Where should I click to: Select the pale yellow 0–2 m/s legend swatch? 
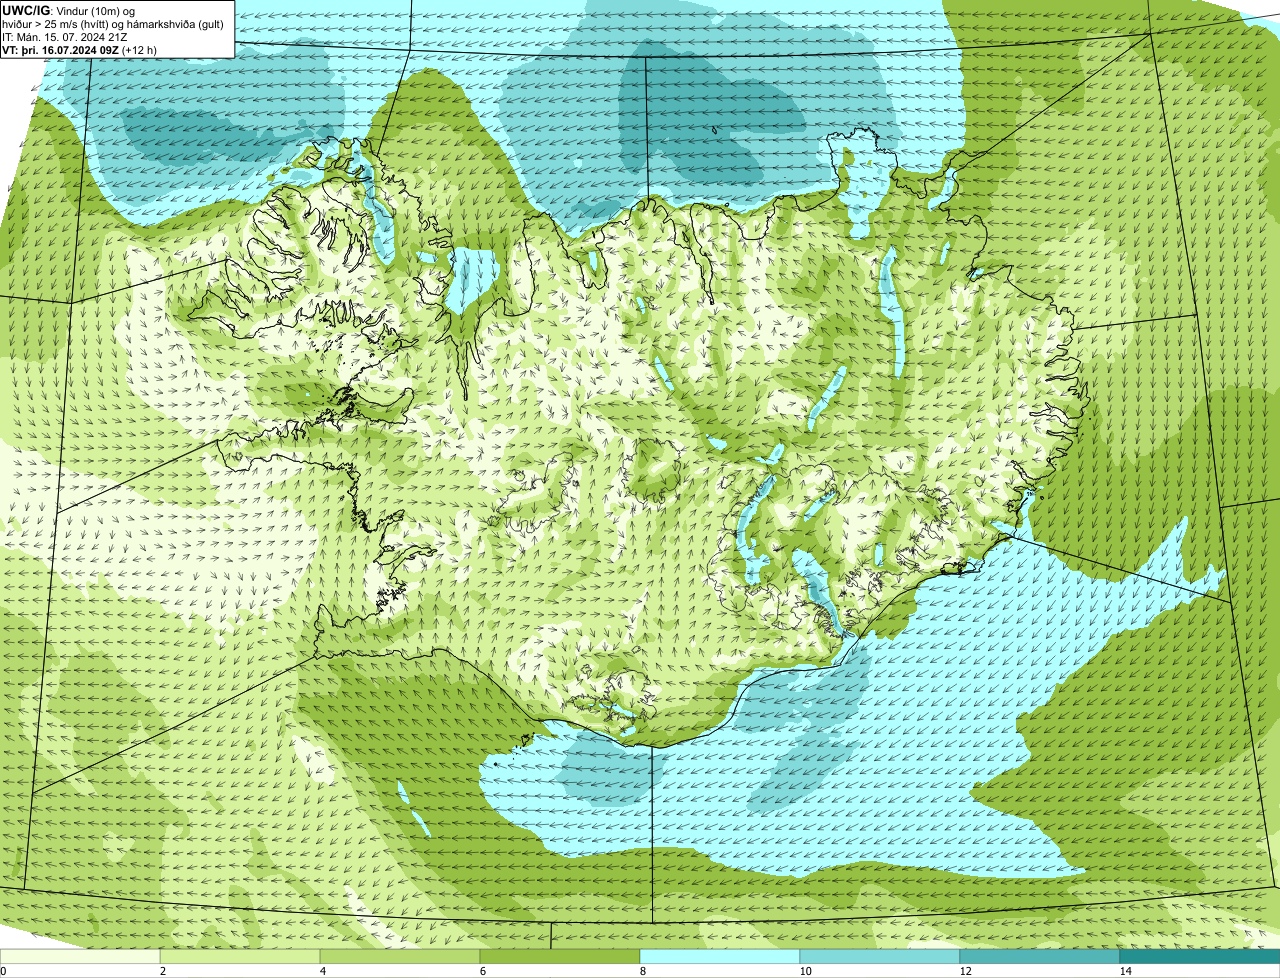(80, 957)
